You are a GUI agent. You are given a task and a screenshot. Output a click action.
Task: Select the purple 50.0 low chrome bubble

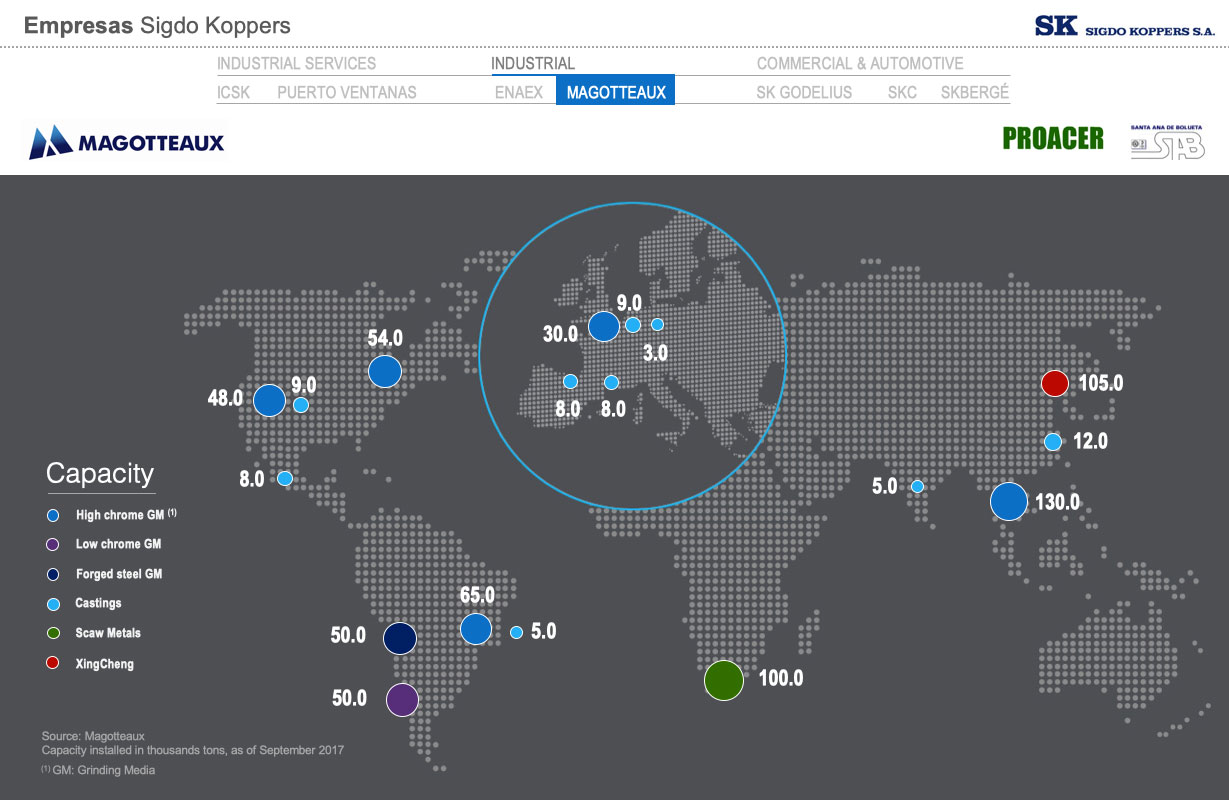(402, 700)
